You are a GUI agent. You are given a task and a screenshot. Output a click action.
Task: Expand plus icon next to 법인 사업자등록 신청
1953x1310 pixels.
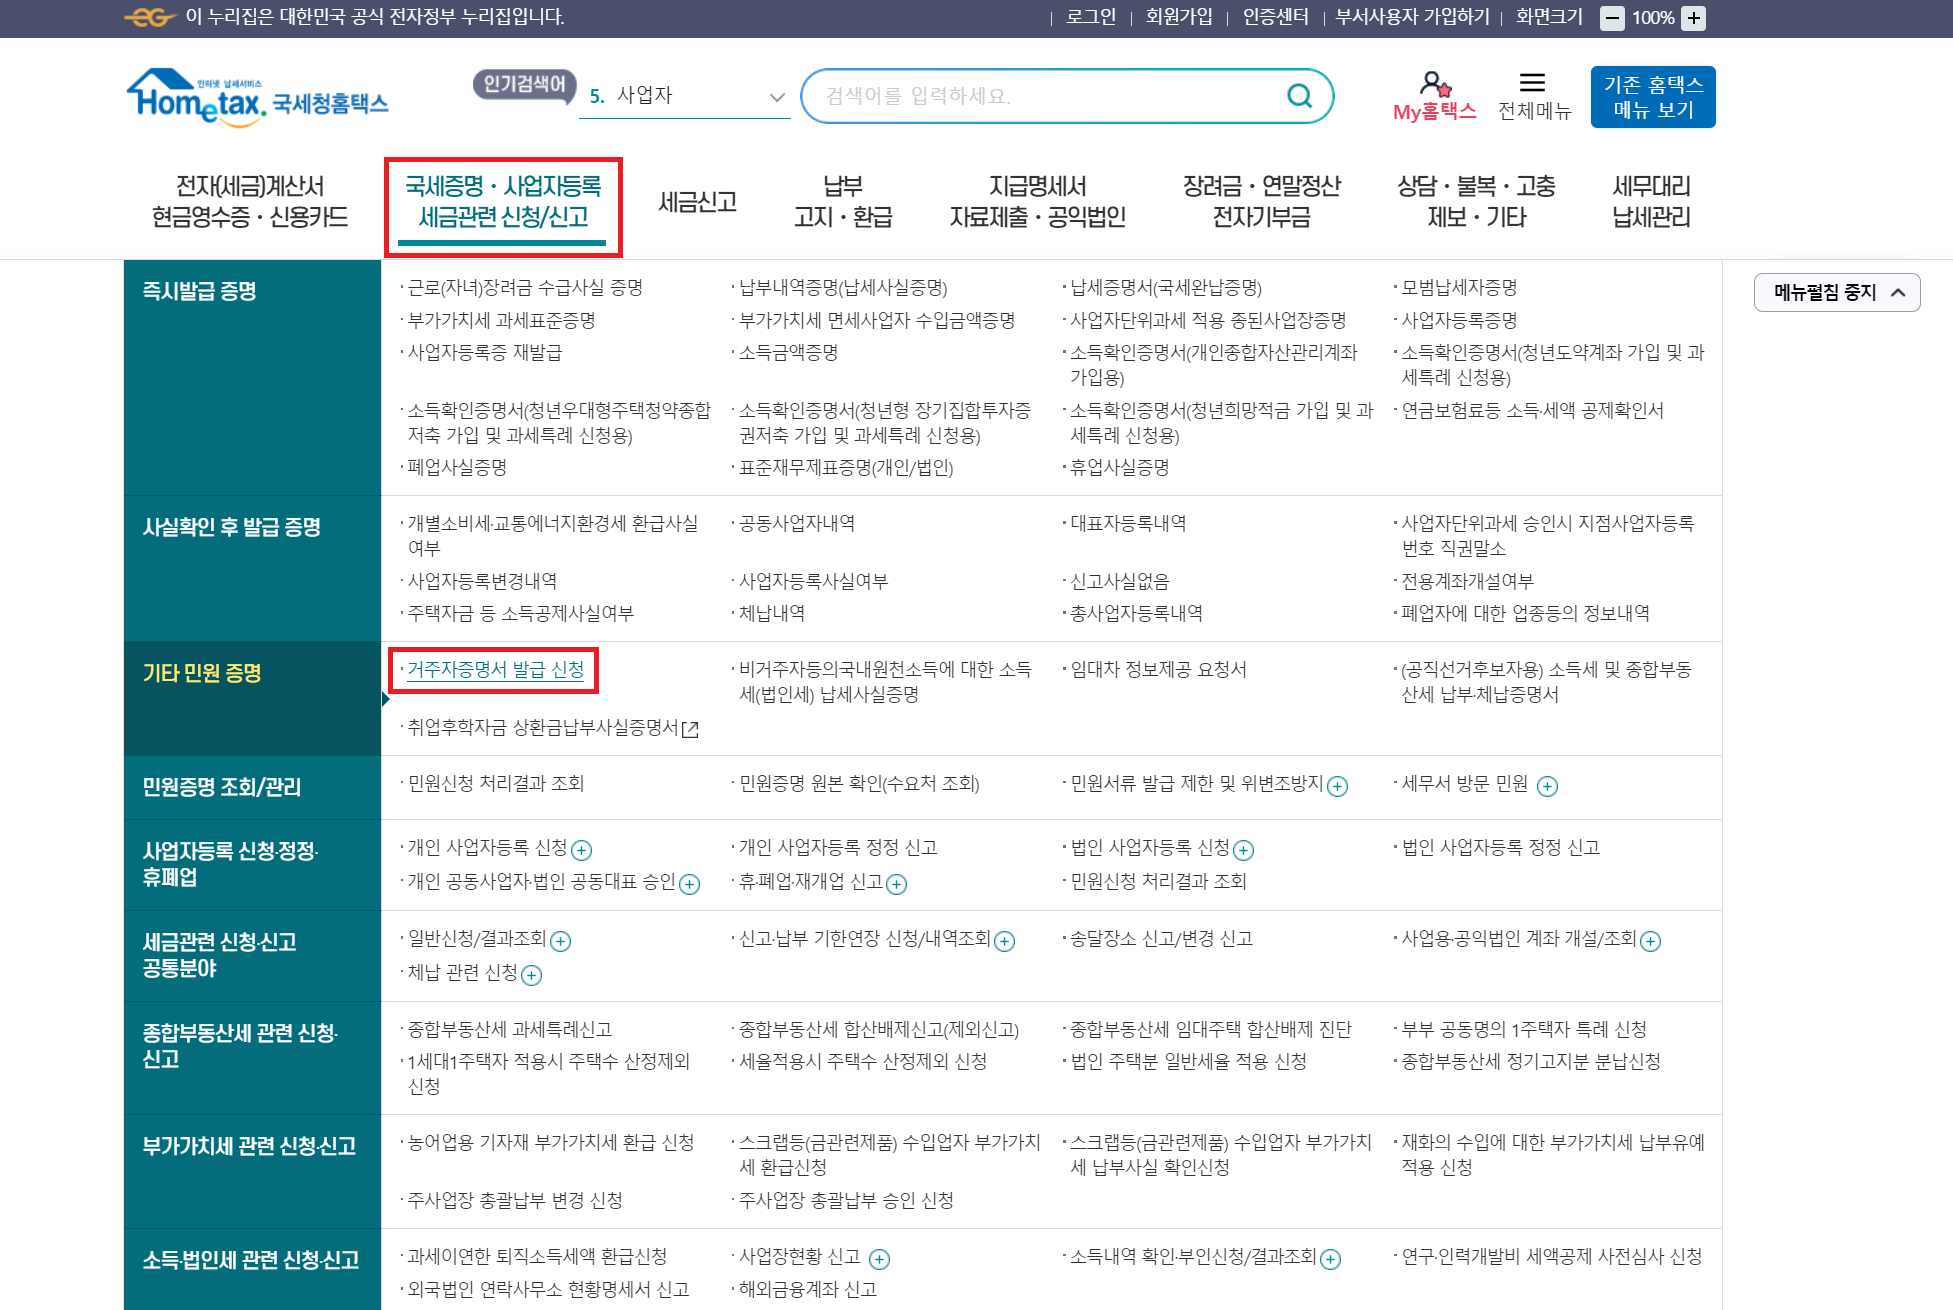coord(1243,850)
